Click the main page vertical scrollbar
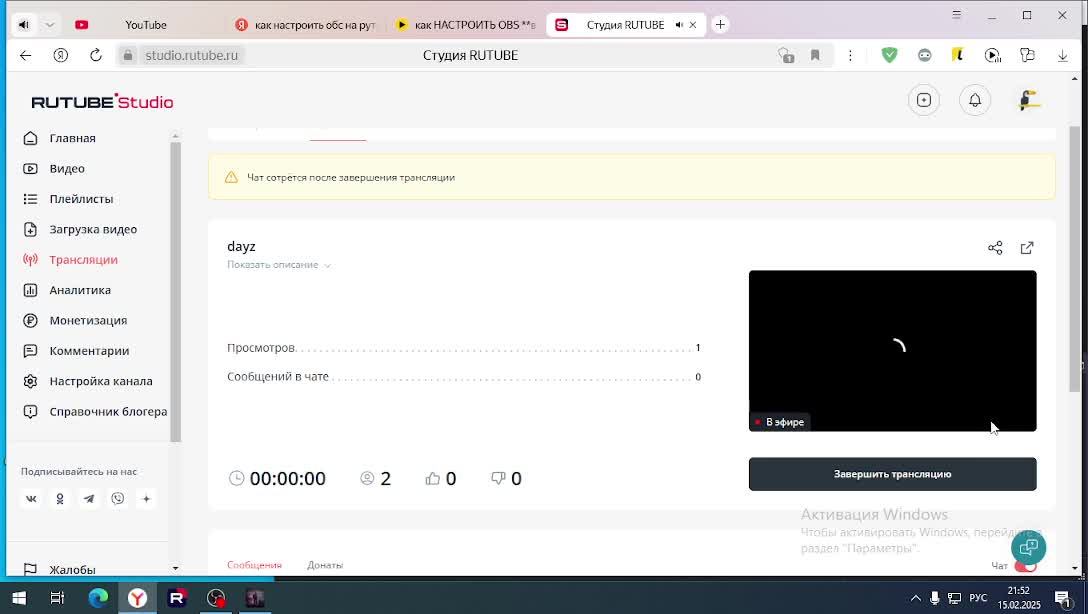This screenshot has width=1088, height=614. pyautogui.click(x=1075, y=259)
